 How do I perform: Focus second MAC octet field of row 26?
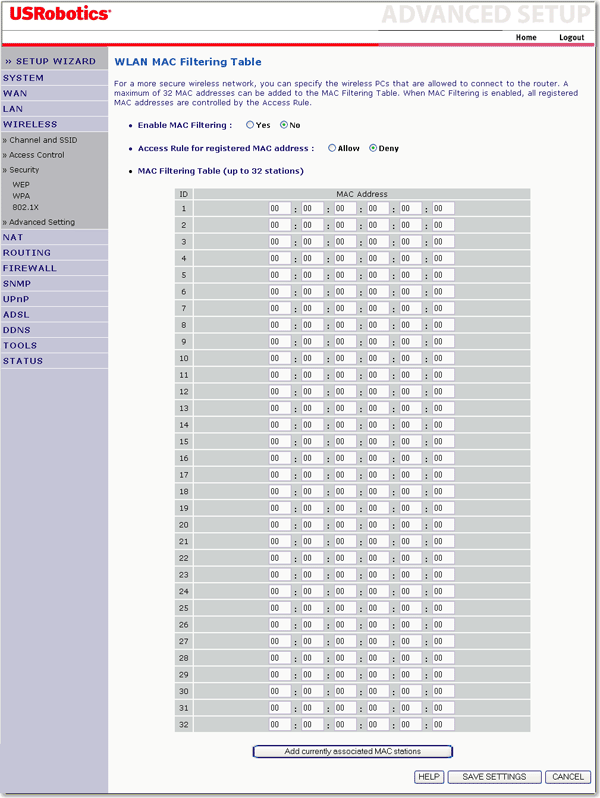[x=312, y=624]
